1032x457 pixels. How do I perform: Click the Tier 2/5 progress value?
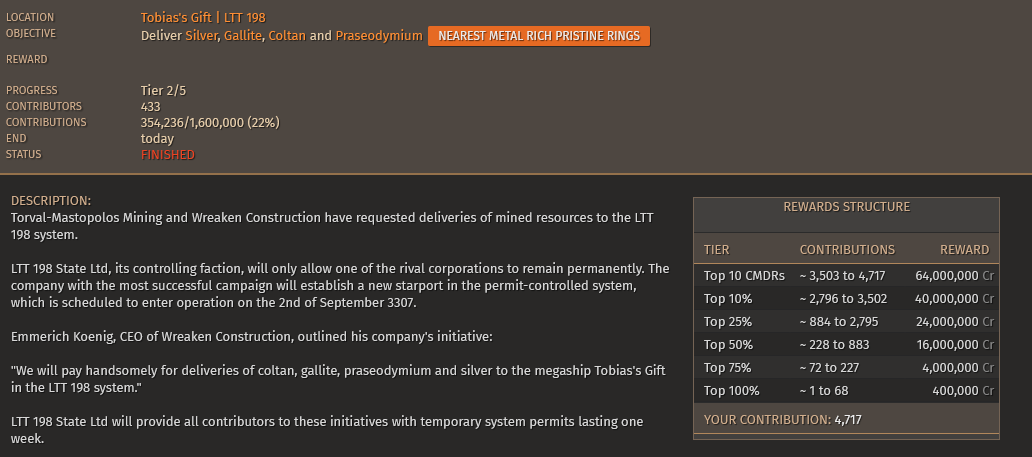coord(163,91)
